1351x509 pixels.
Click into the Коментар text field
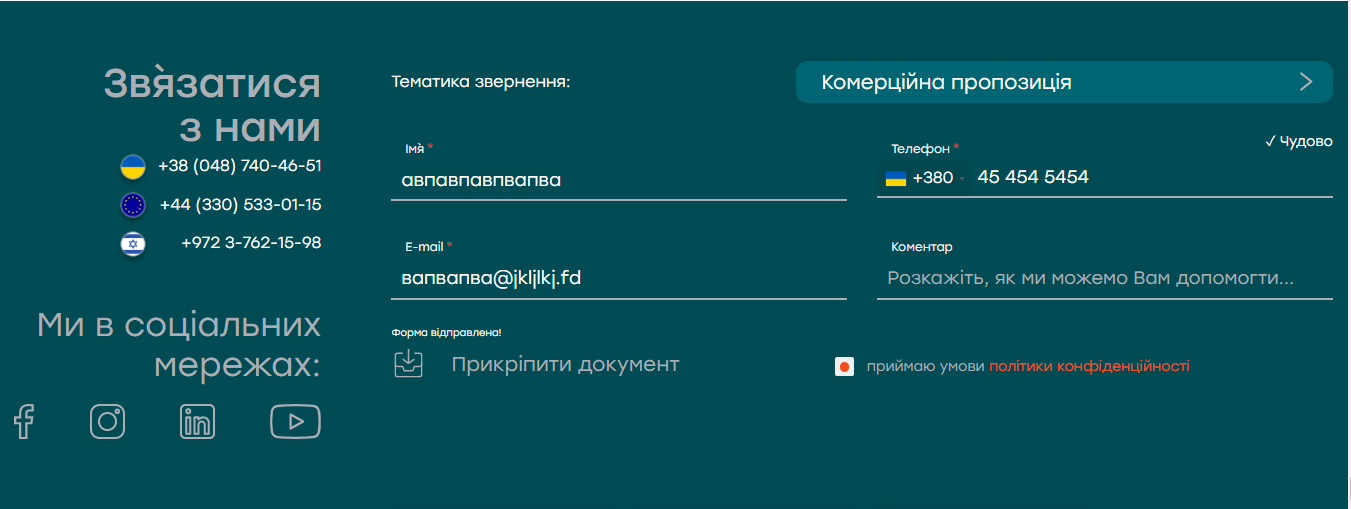pos(1105,278)
